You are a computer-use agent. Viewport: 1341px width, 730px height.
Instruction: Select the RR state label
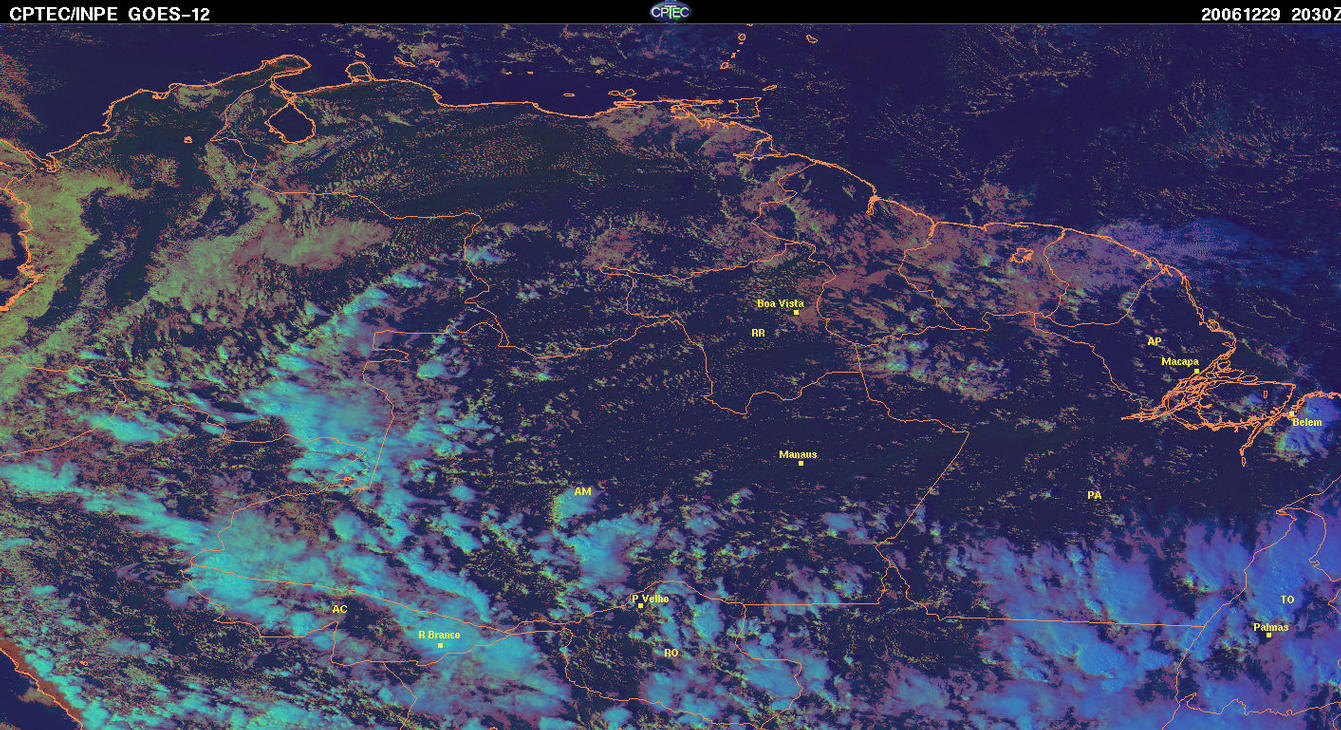(x=758, y=332)
